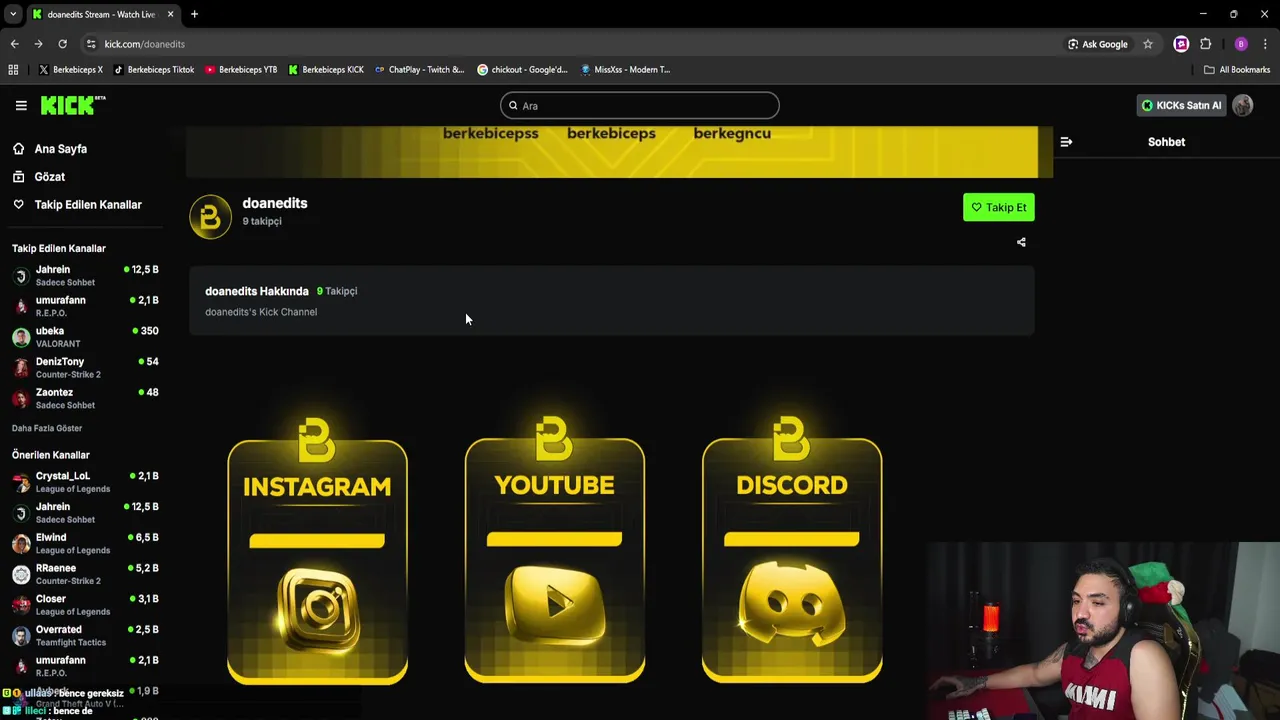
Task: Open Elwind League of Legends channel
Action: (x=85, y=543)
